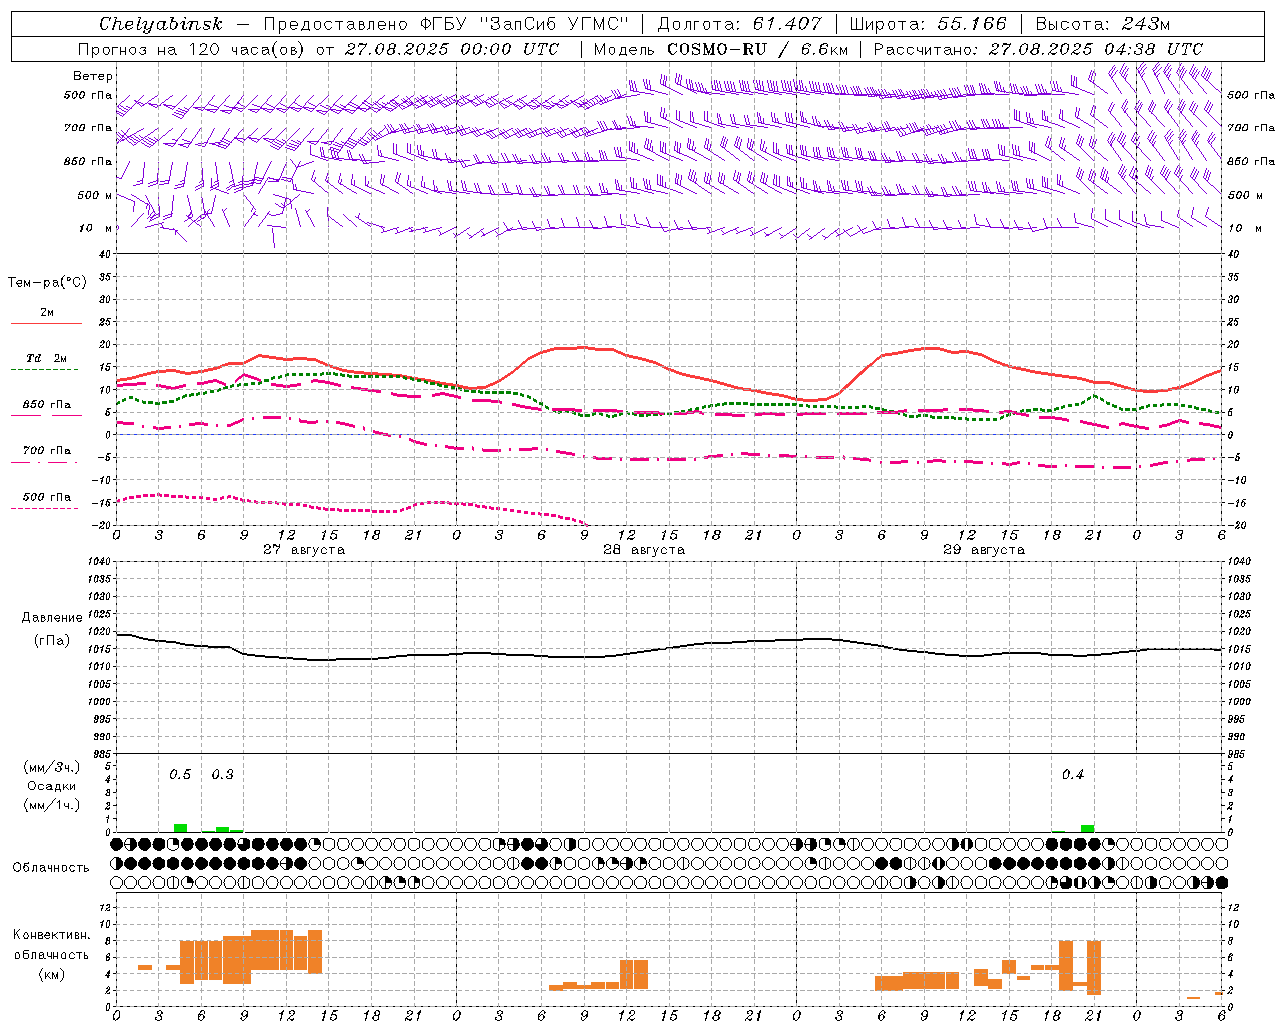Image resolution: width=1280 pixels, height=1024 pixels.
Task: Click the '(мм/3ч.)' precipitation unit label
Action: pos(51,767)
